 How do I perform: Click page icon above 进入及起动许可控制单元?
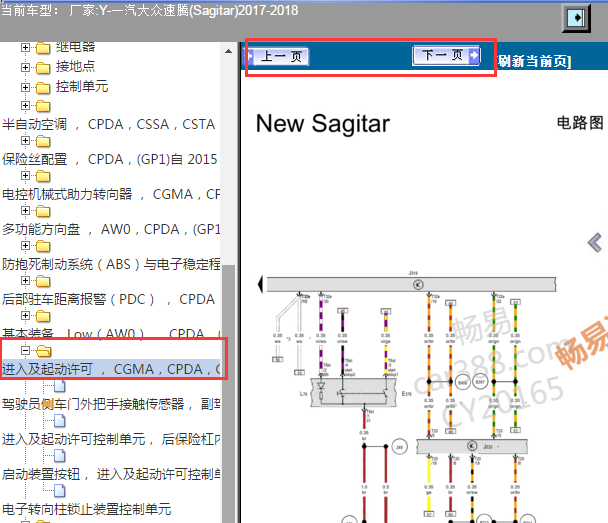point(59,421)
